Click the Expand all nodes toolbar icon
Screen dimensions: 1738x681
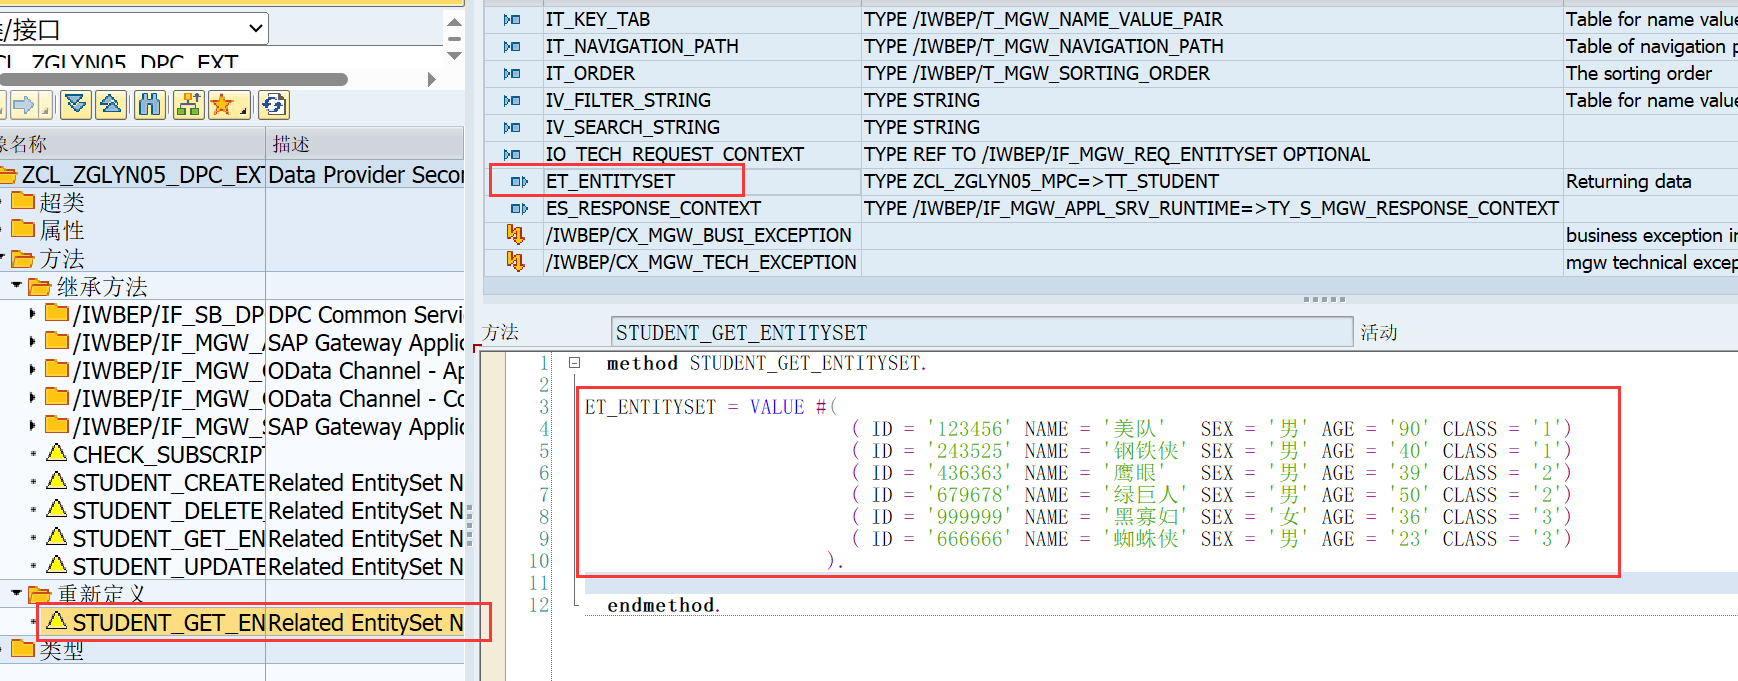(76, 105)
